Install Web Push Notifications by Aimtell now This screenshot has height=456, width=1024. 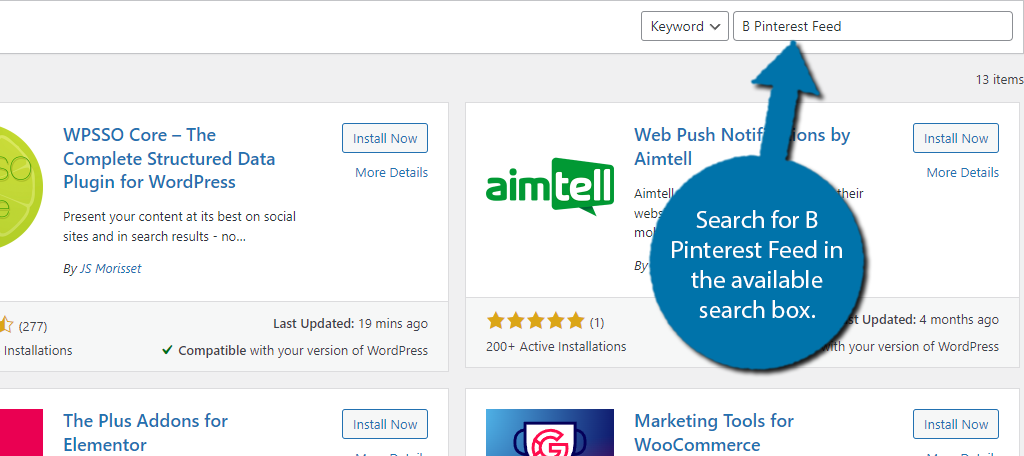point(955,138)
